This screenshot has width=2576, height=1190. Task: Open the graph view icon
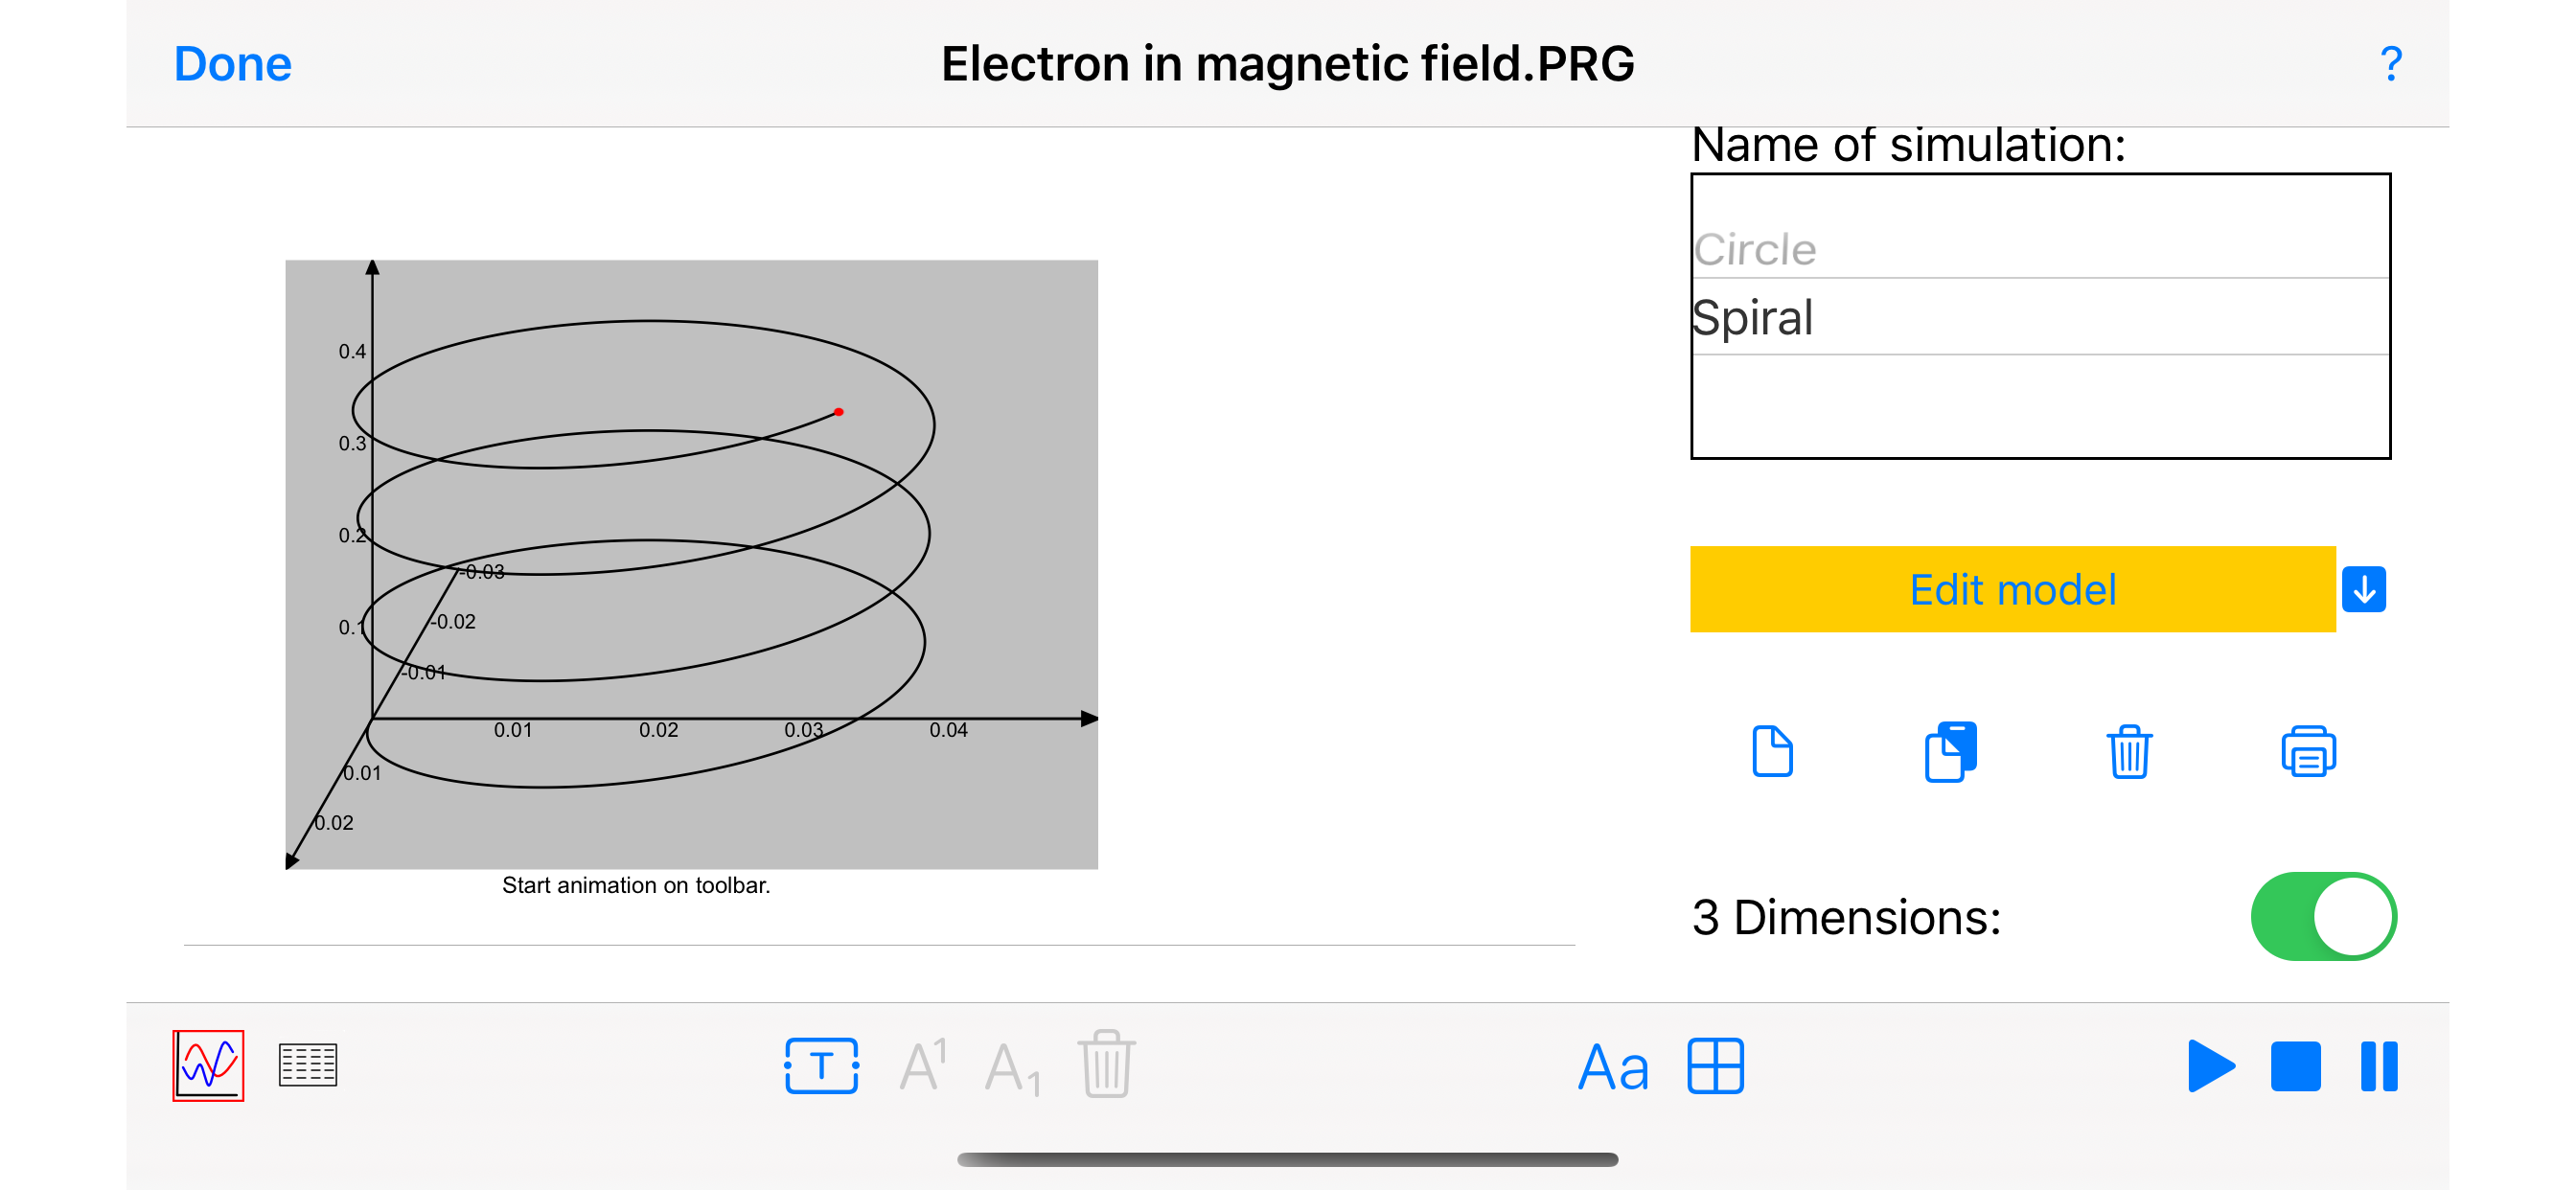(x=208, y=1065)
